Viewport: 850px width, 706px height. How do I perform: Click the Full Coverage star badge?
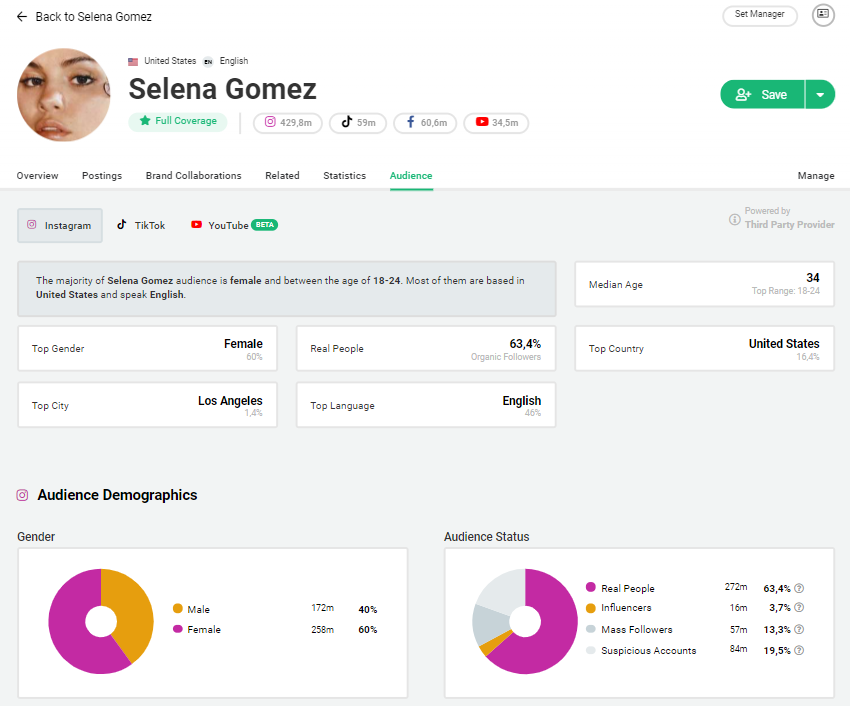tap(178, 120)
